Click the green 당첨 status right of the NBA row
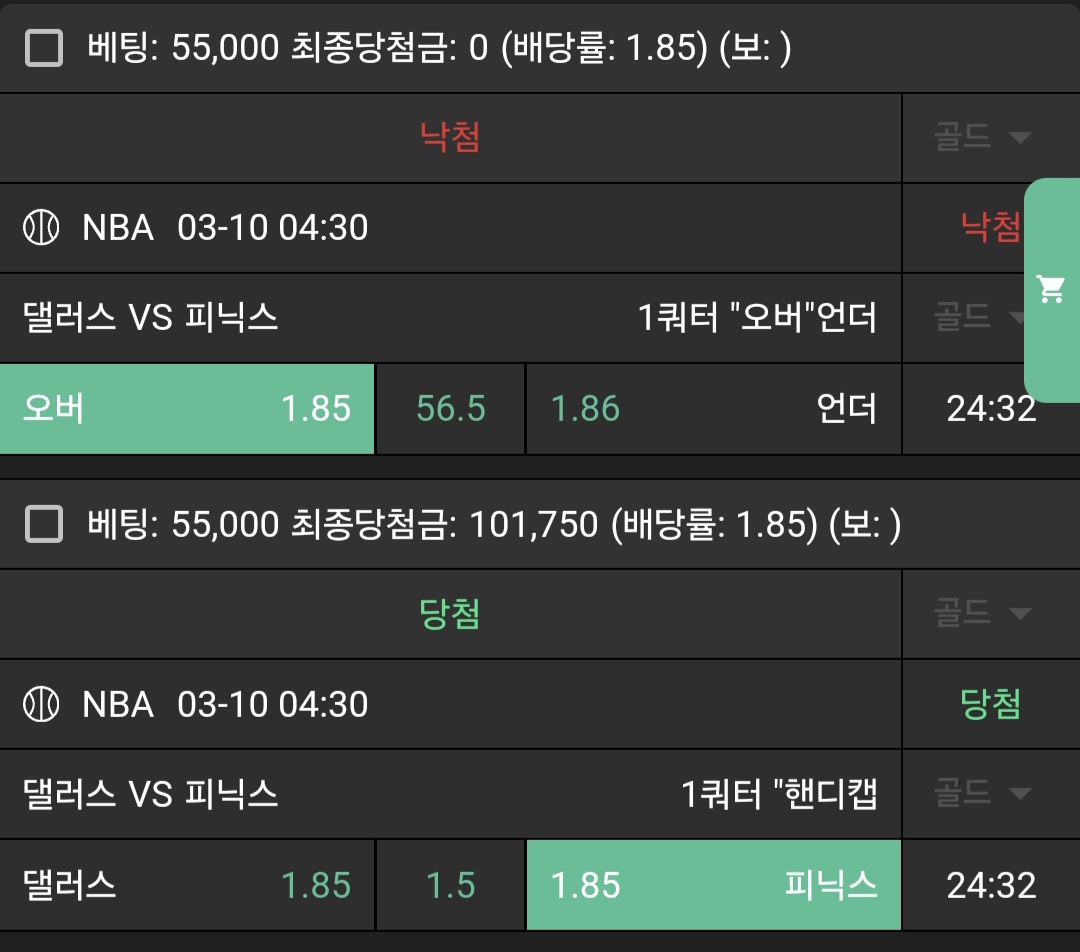Image resolution: width=1080 pixels, height=952 pixels. [990, 704]
